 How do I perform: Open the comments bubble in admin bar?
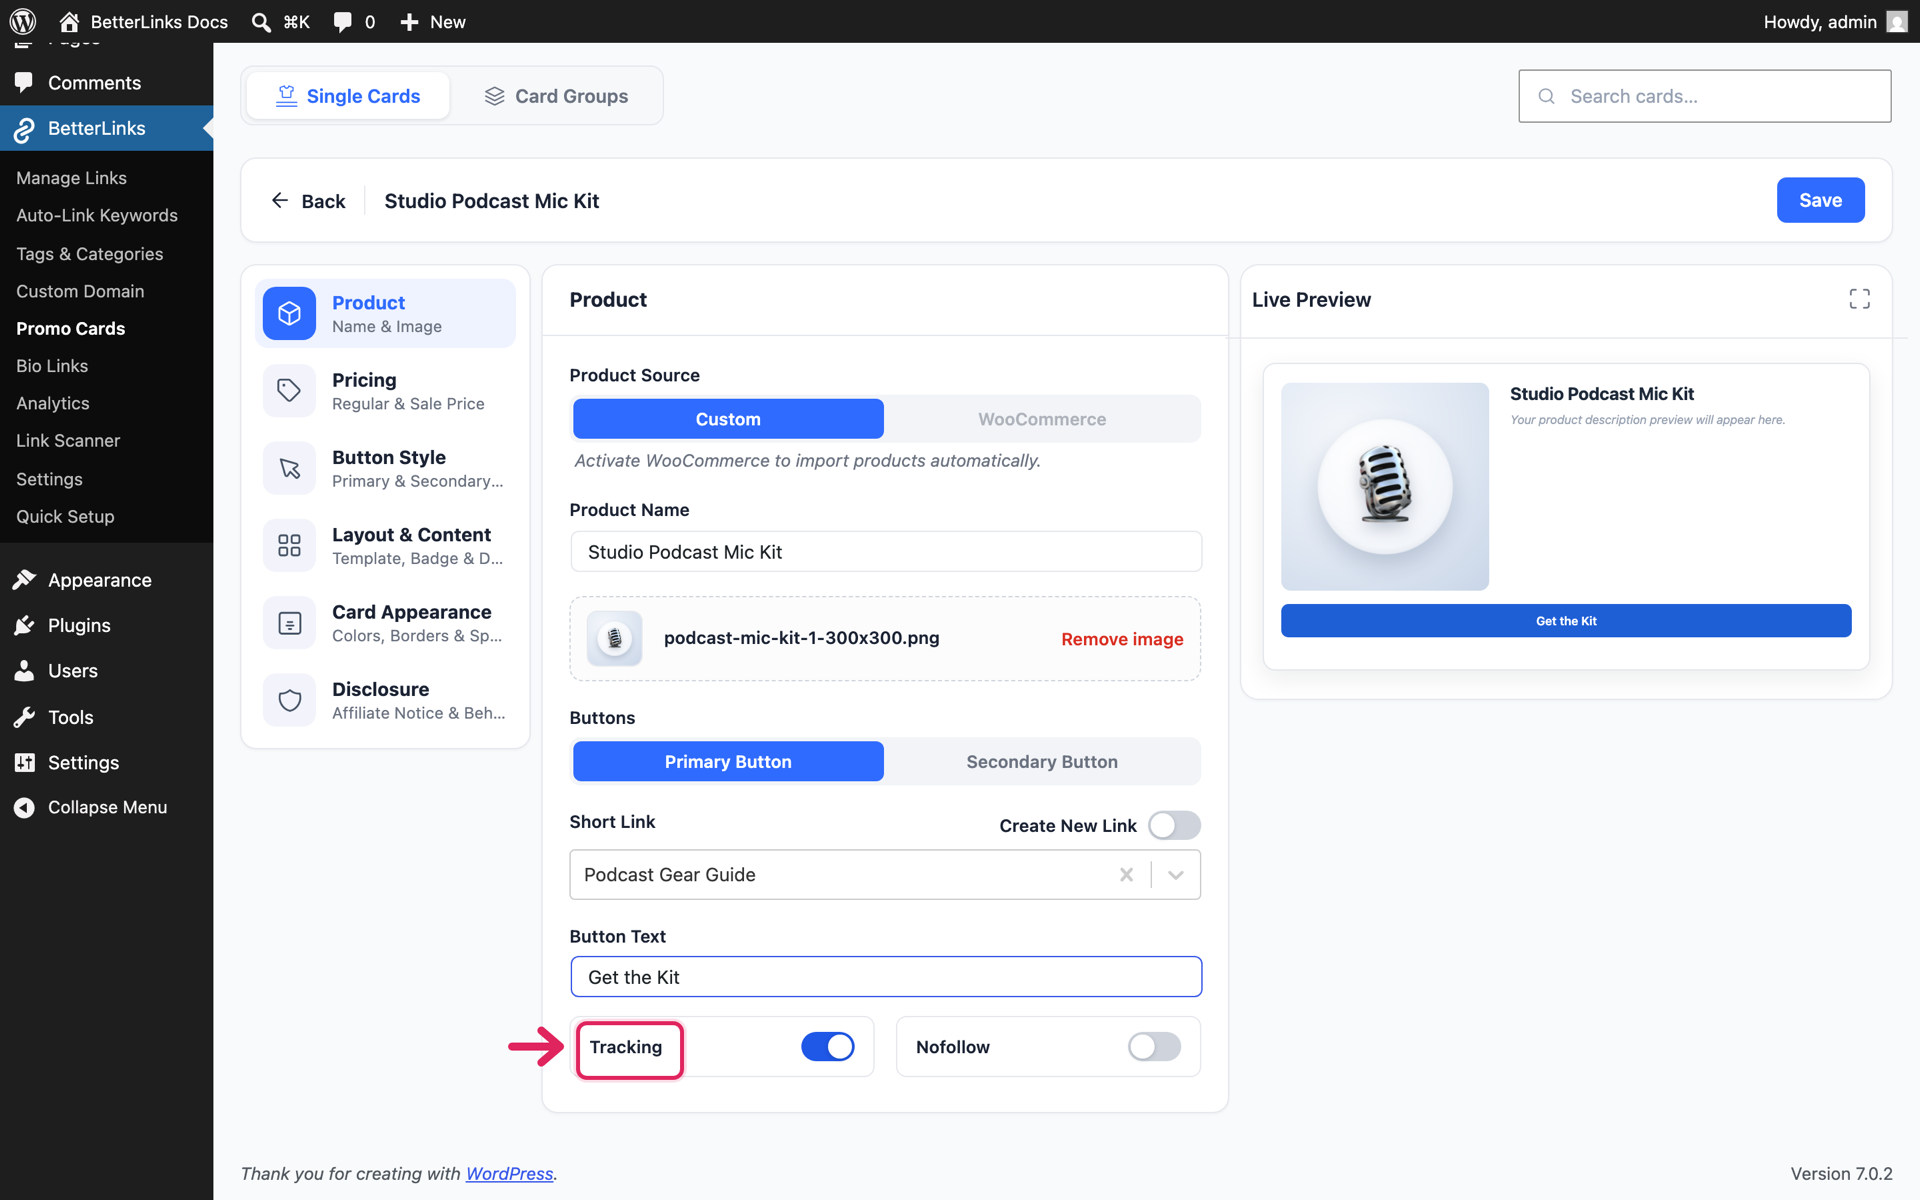[343, 21]
